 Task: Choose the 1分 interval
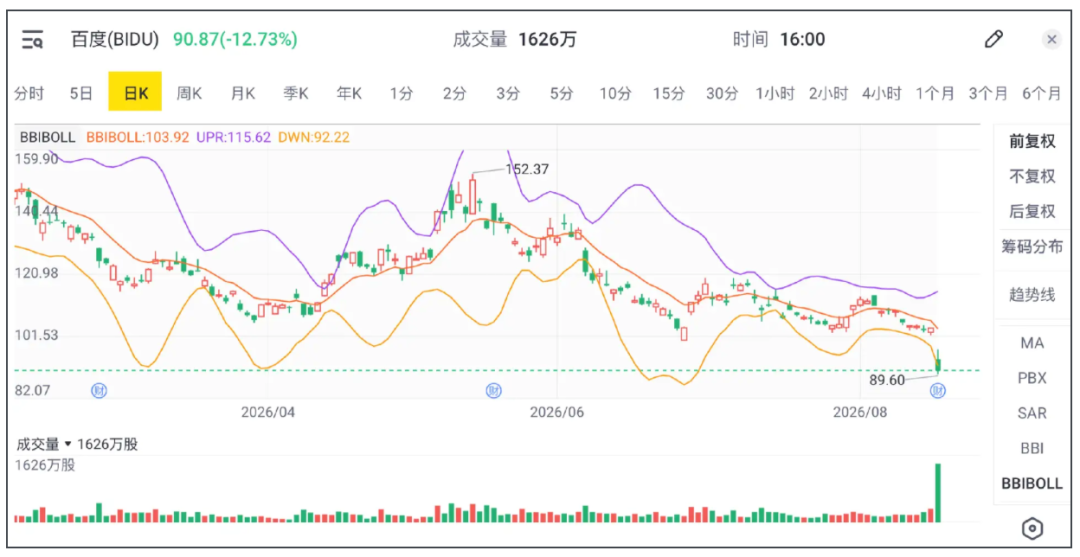402,93
